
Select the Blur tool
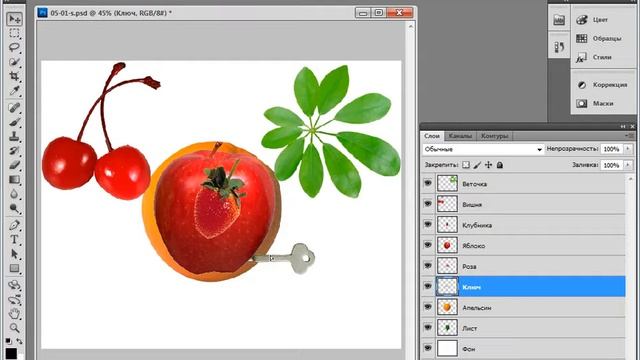14,194
